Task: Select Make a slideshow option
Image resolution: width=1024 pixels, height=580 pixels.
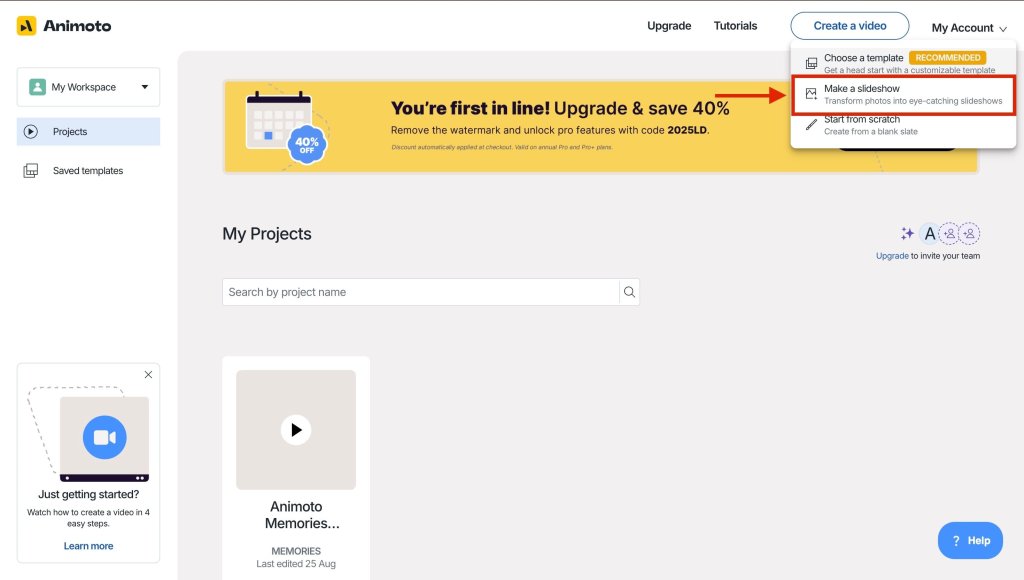Action: [x=903, y=94]
